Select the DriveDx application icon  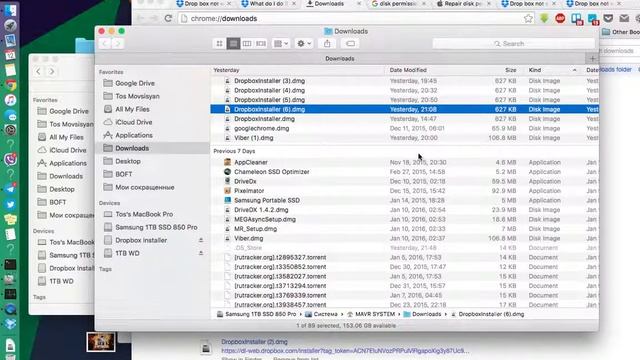pyautogui.click(x=227, y=181)
